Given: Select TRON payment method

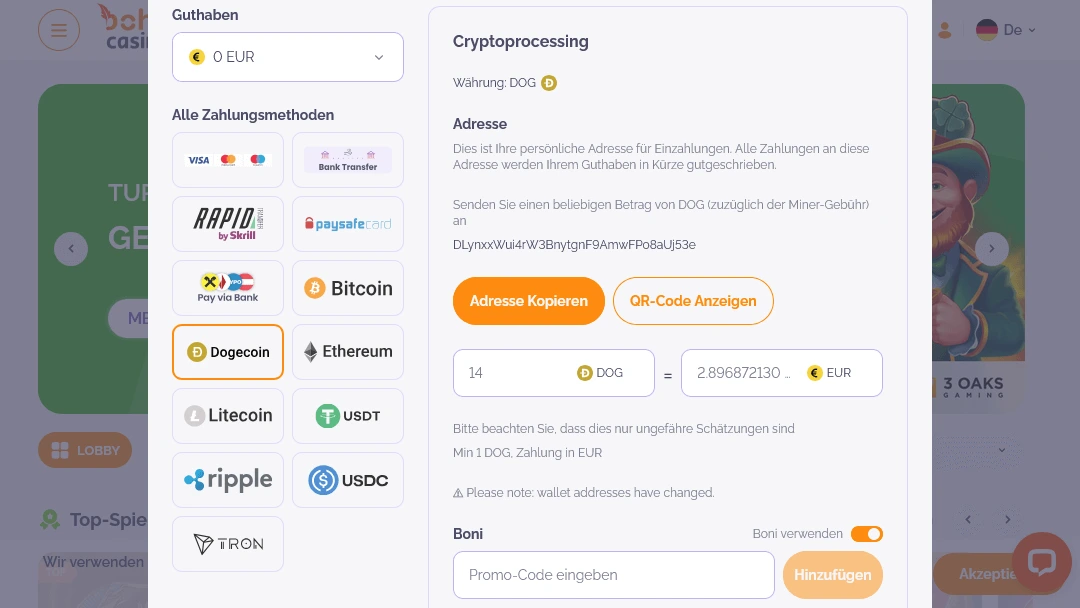Looking at the screenshot, I should 228,544.
